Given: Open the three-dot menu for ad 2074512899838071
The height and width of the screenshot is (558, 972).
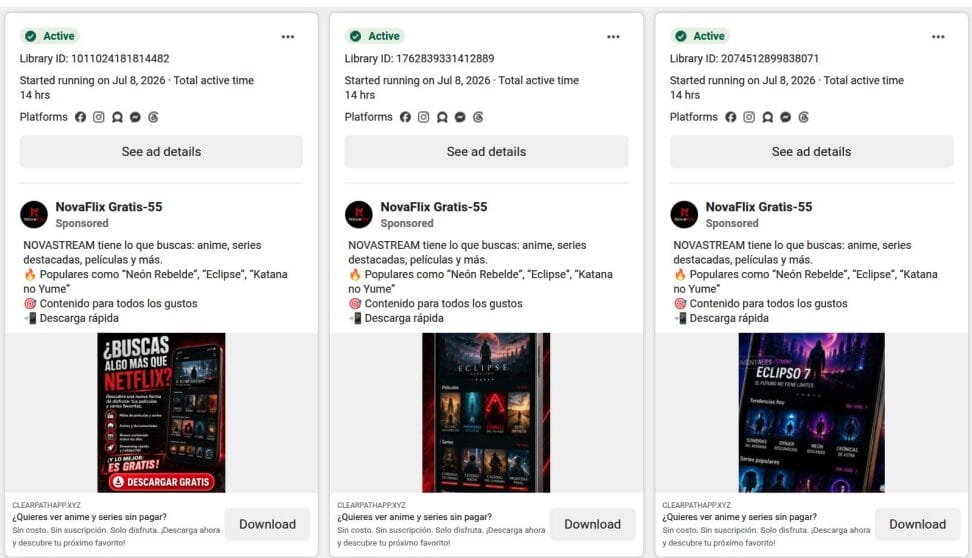Looking at the screenshot, I should (x=938, y=37).
